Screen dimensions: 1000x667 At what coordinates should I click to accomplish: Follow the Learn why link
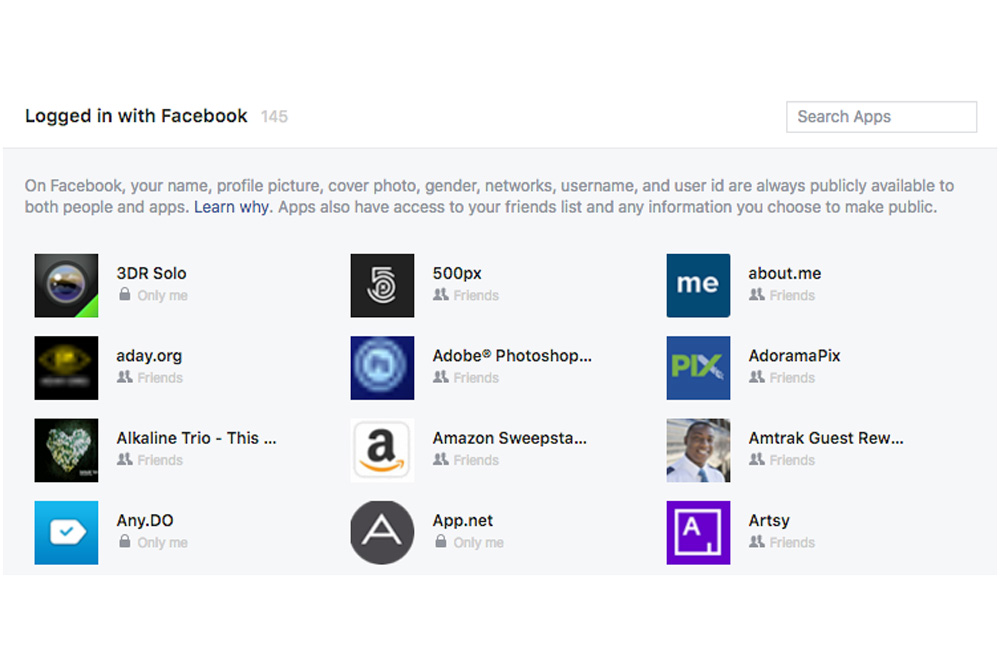tap(231, 208)
